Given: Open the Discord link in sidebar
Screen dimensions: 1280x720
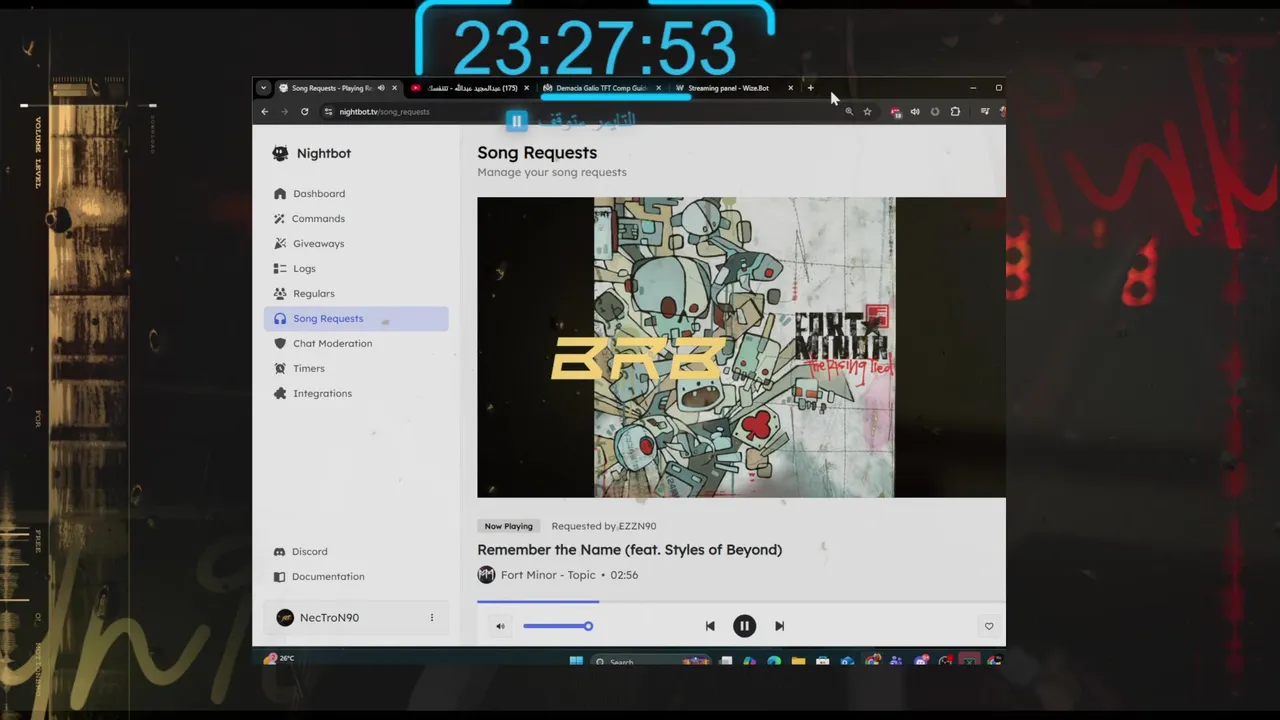Looking at the screenshot, I should coord(356,551).
